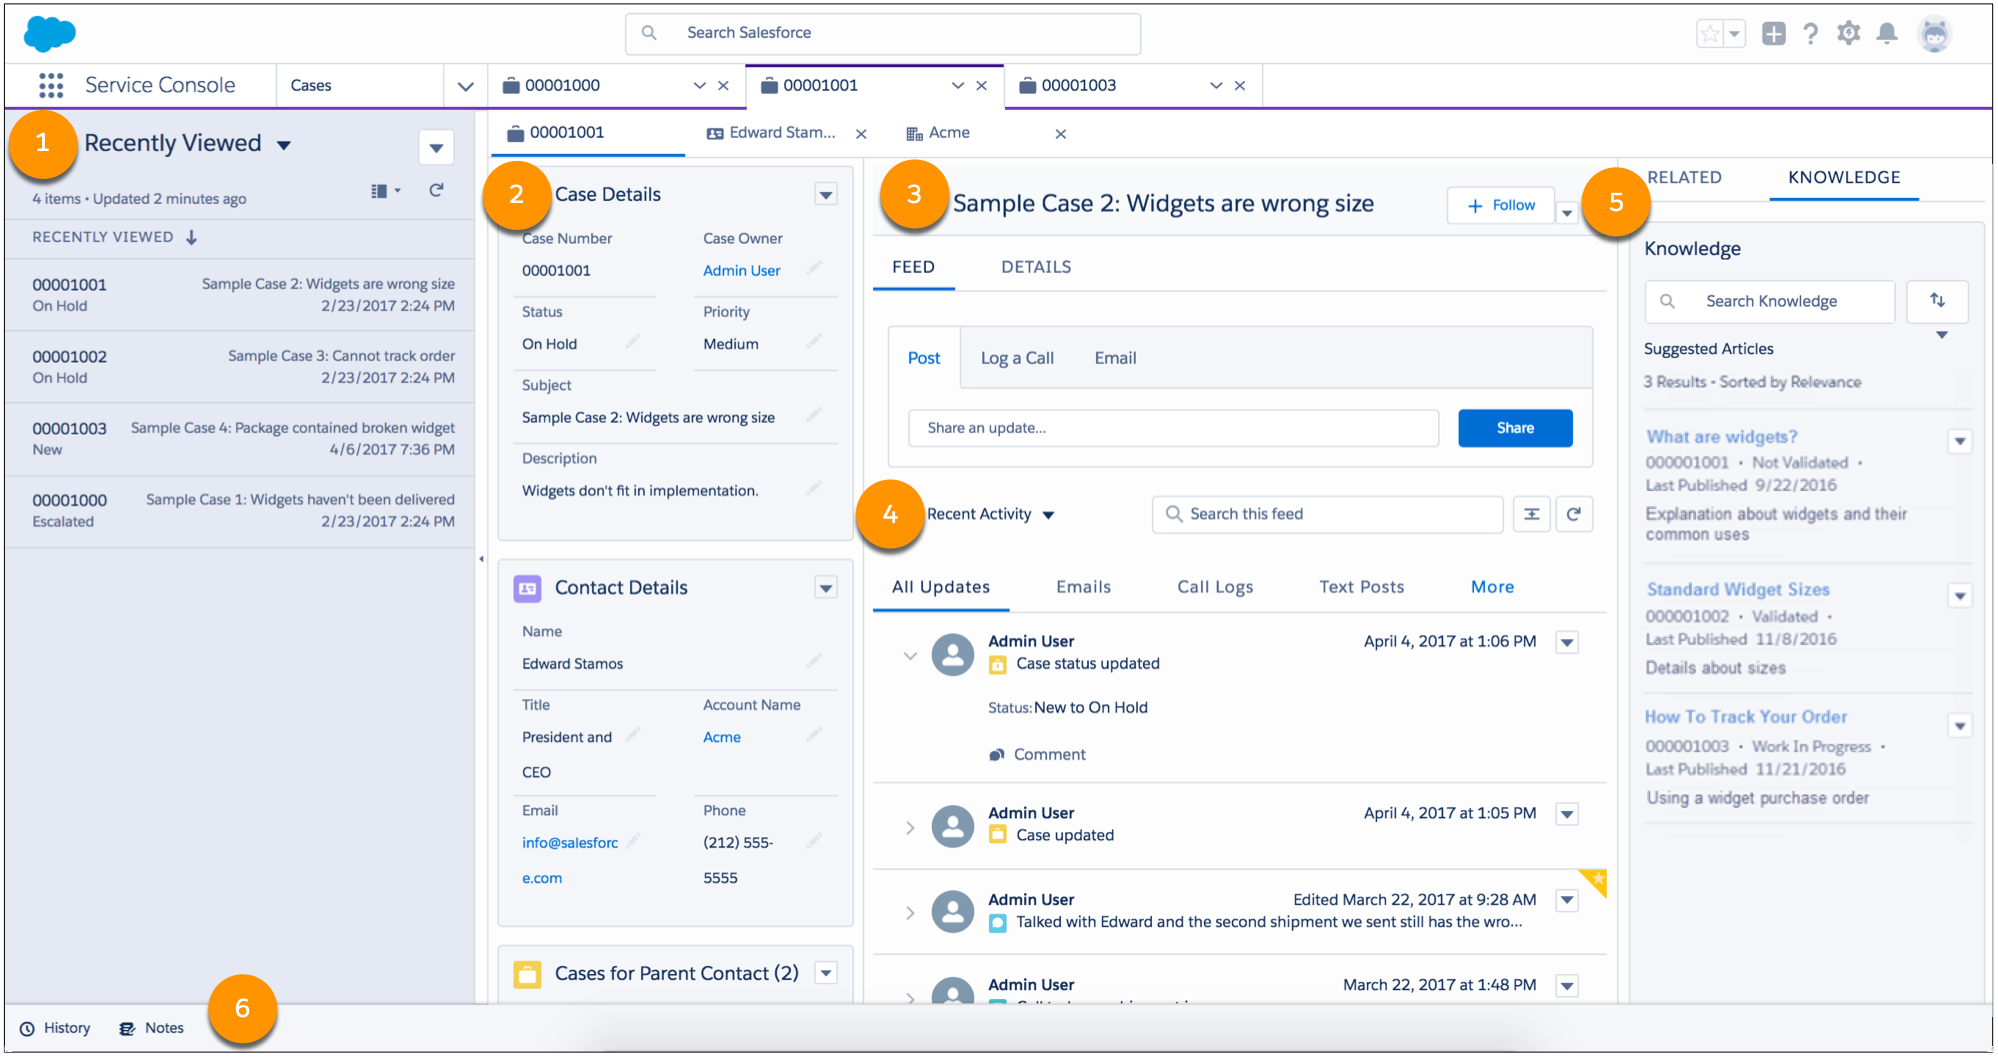Image resolution: width=1998 pixels, height=1058 pixels.
Task: Click the notifications bell icon
Action: pos(1886,34)
